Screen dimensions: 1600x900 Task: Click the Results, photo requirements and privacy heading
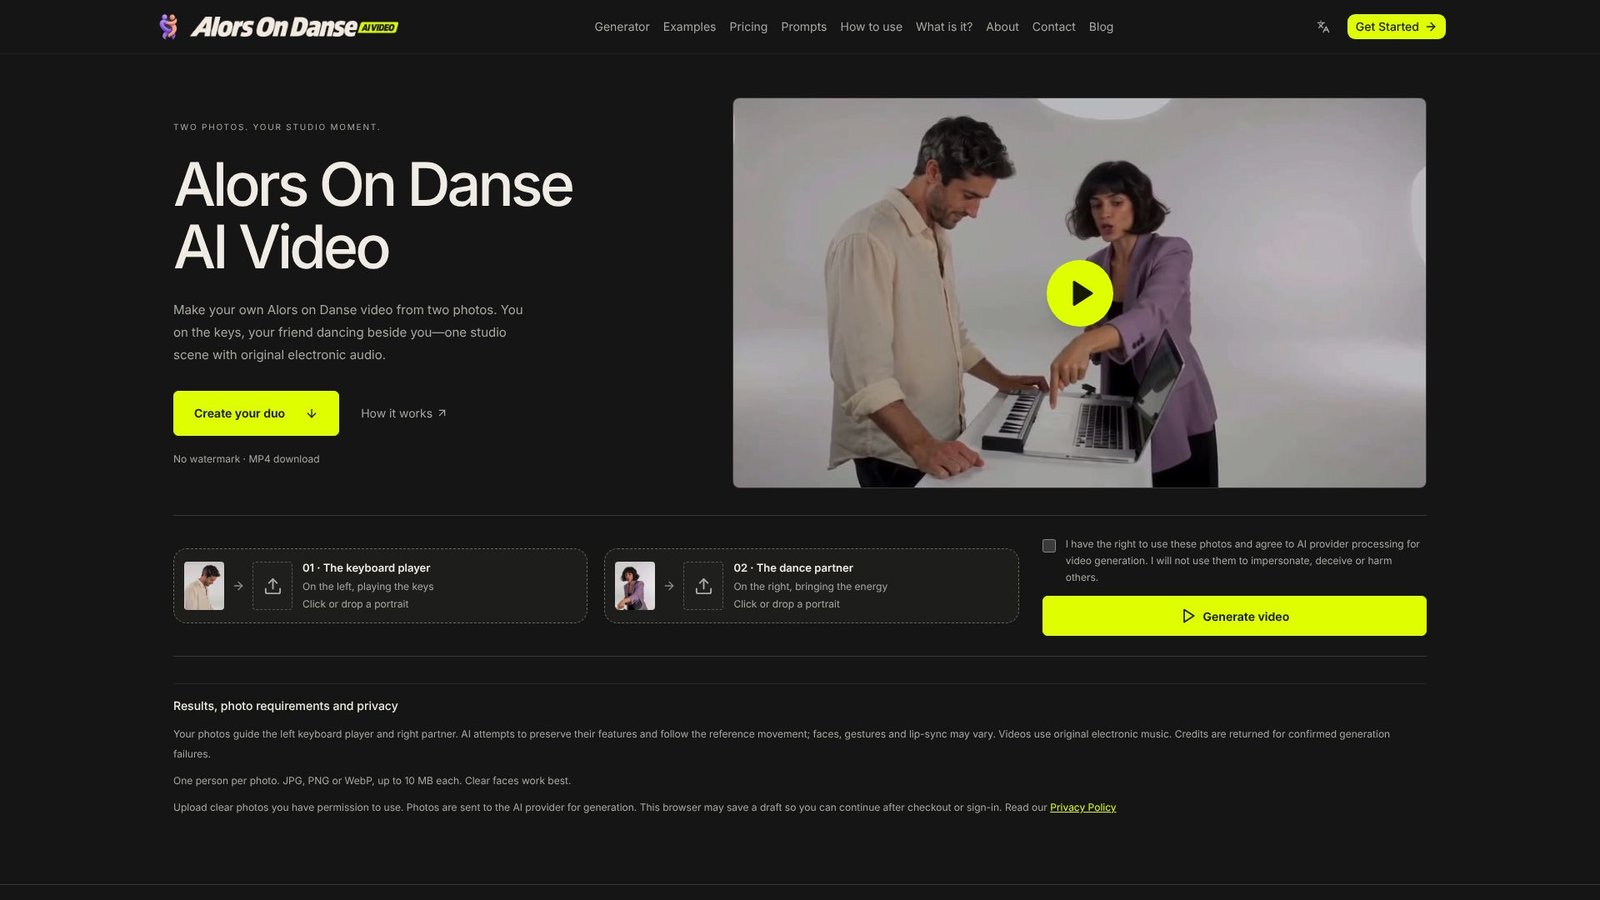point(285,706)
